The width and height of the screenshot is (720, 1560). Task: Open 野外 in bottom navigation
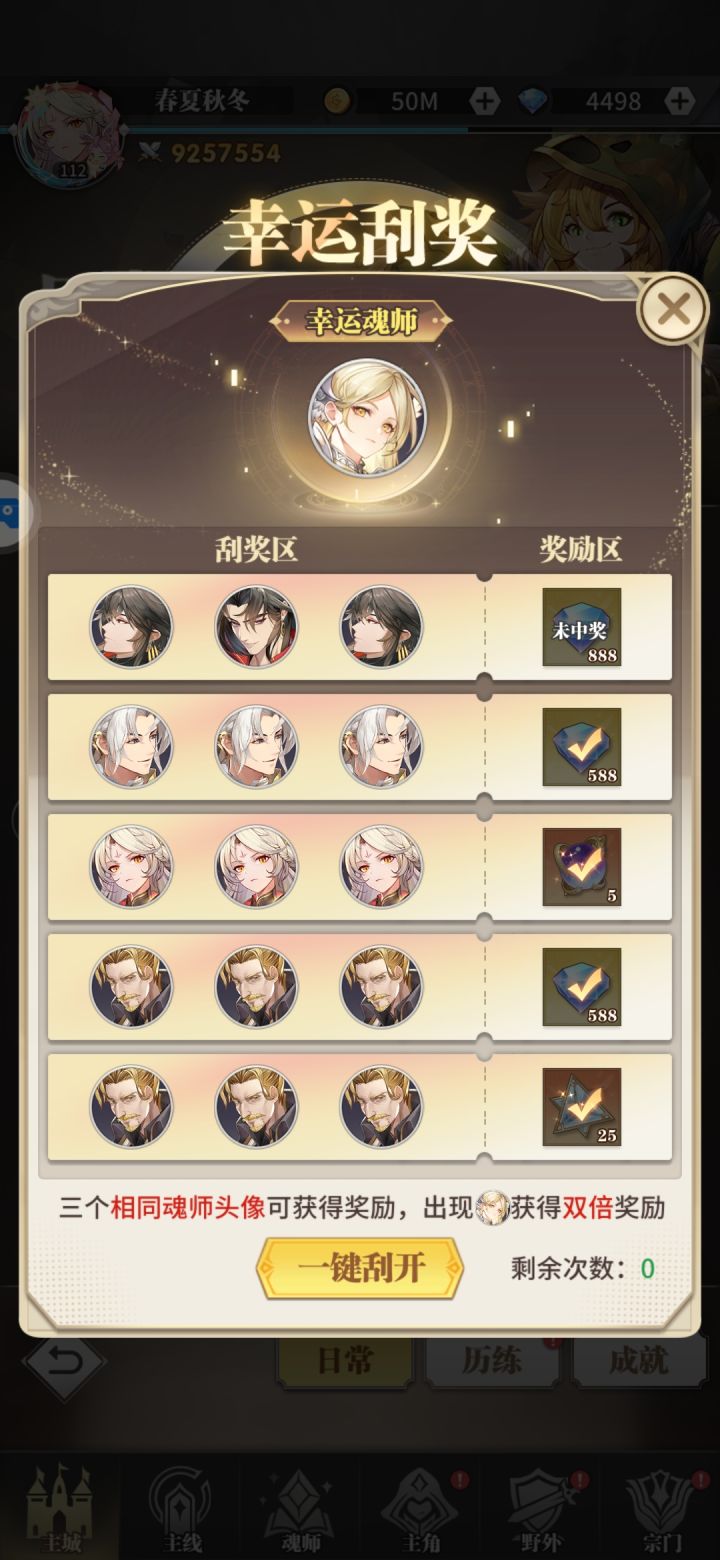pyautogui.click(x=540, y=1506)
